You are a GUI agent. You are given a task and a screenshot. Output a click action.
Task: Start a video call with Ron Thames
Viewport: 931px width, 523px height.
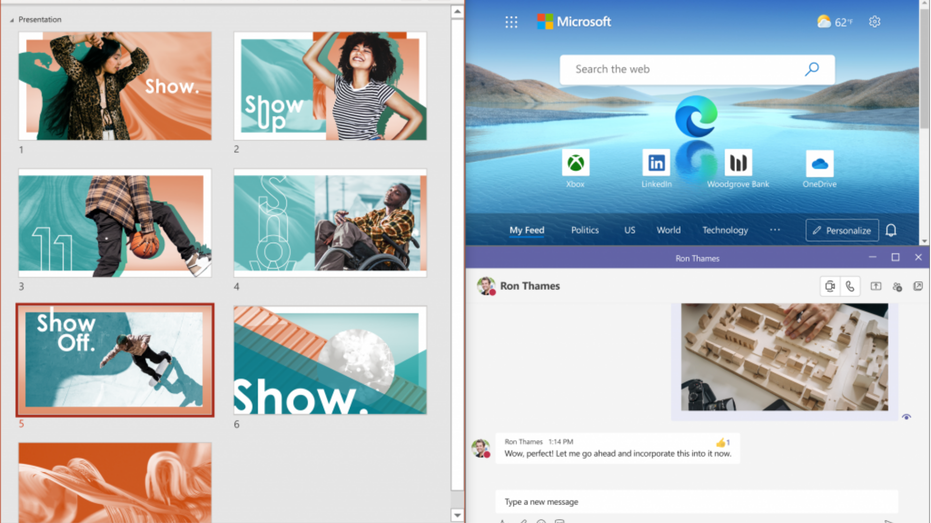point(830,287)
